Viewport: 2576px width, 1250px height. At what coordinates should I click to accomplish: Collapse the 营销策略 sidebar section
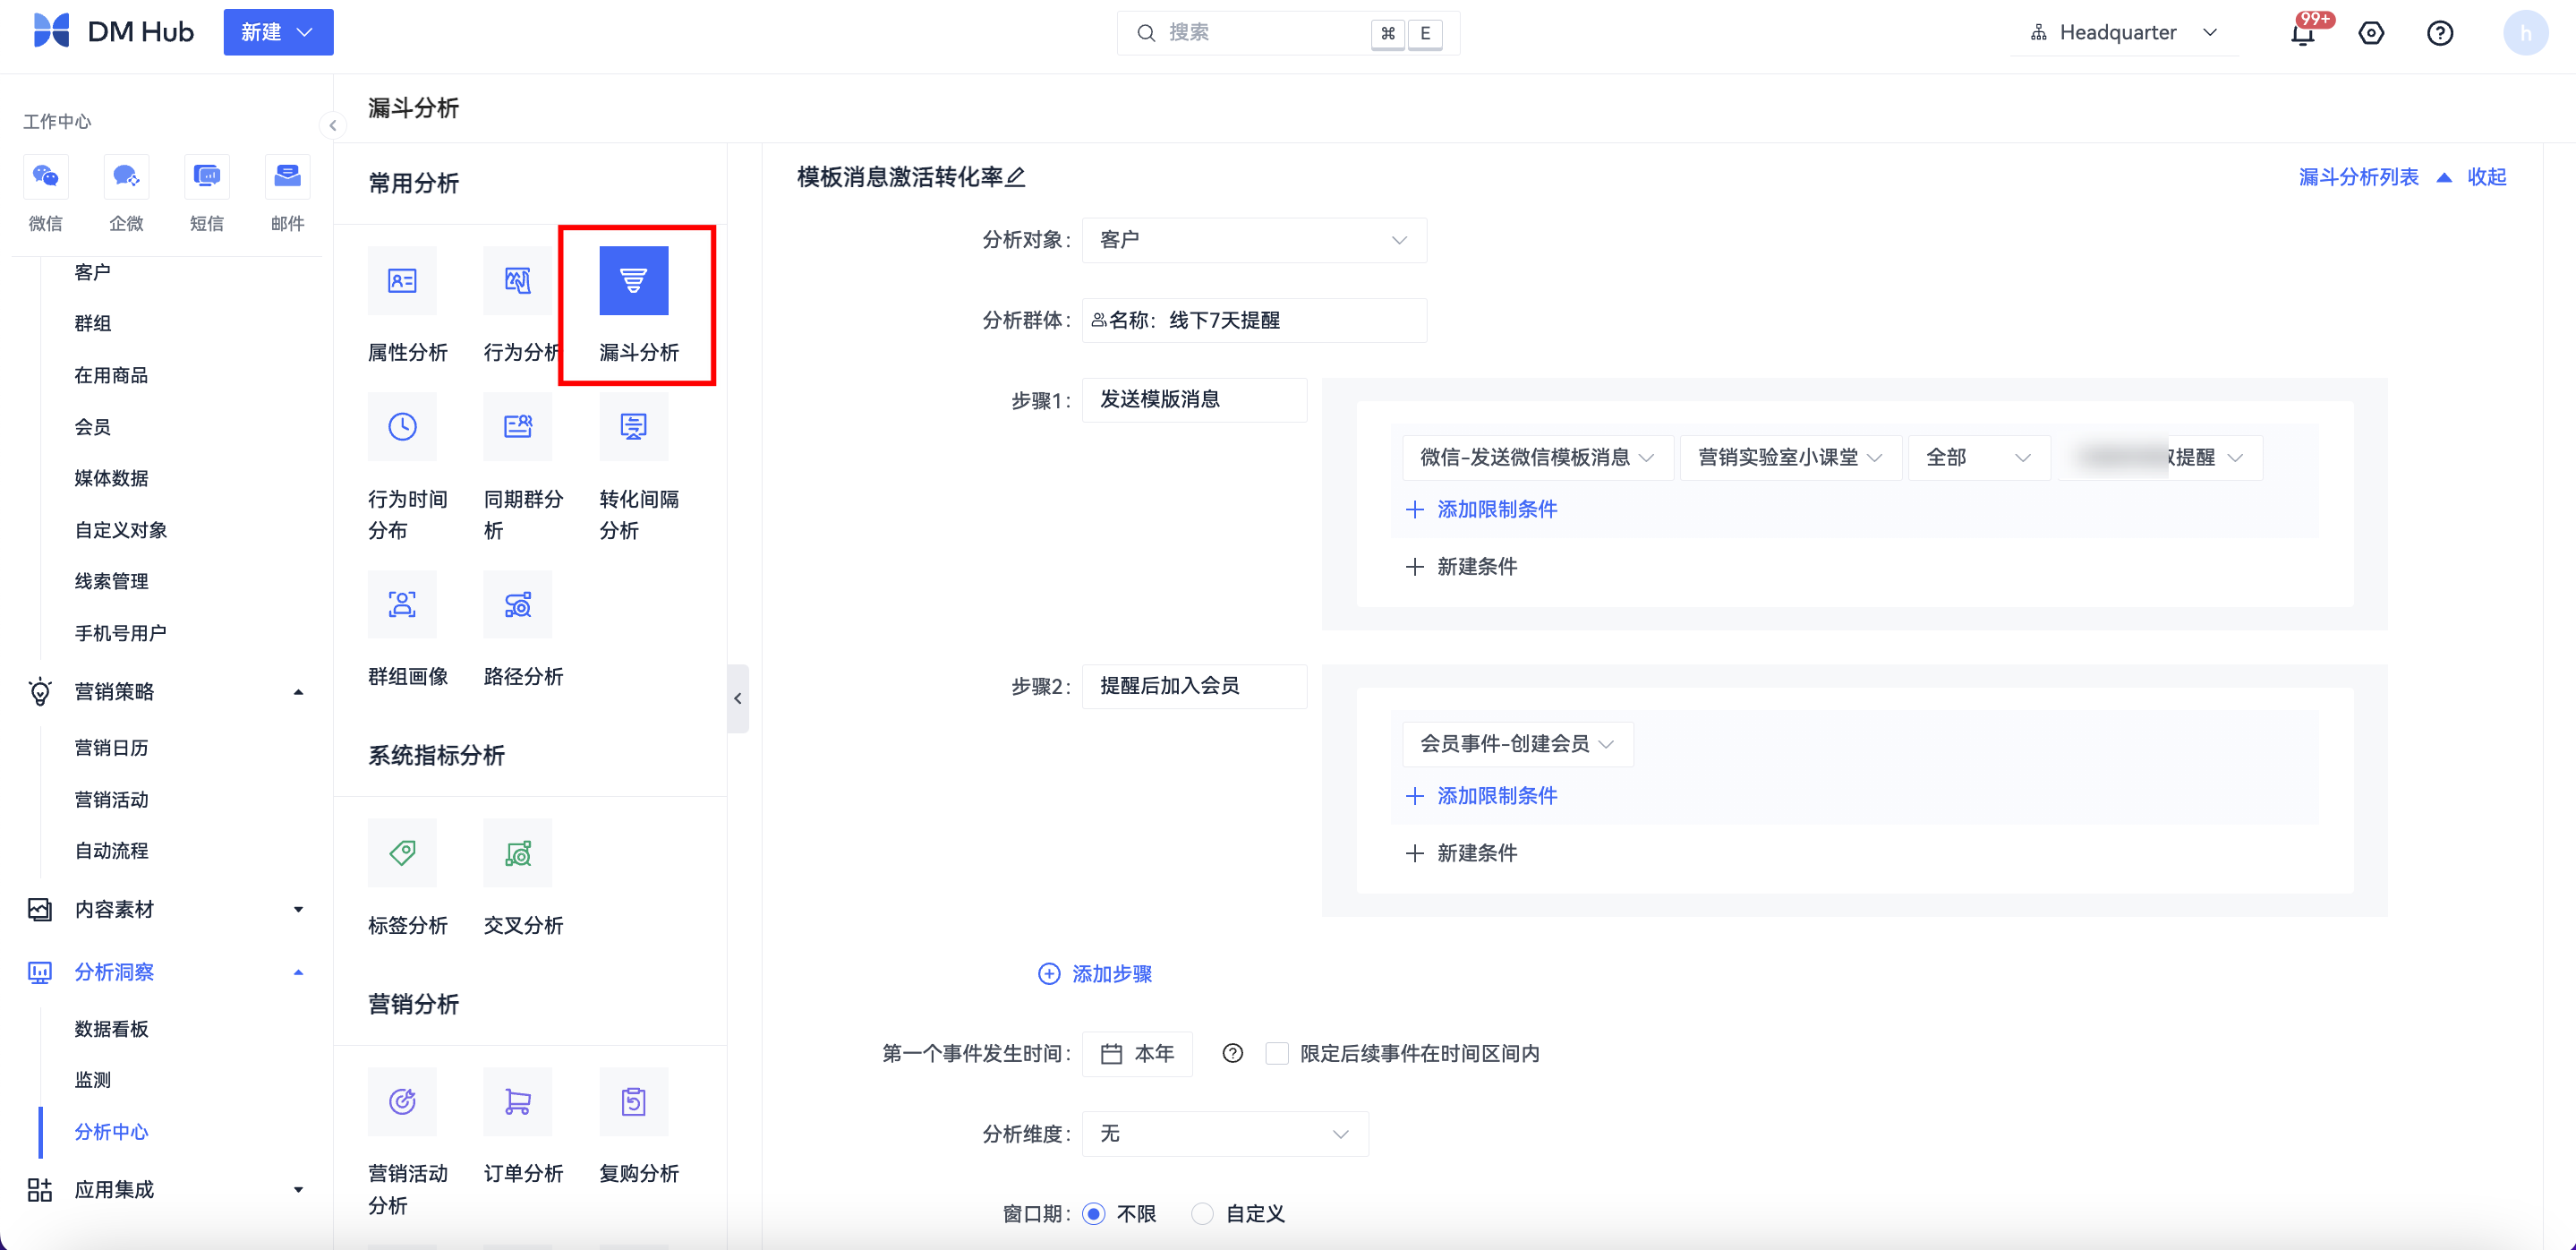coord(298,691)
